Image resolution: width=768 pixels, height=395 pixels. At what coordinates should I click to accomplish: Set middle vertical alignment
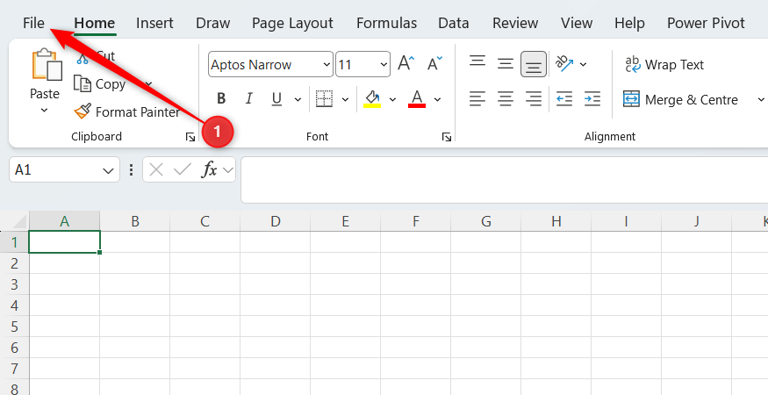click(505, 64)
